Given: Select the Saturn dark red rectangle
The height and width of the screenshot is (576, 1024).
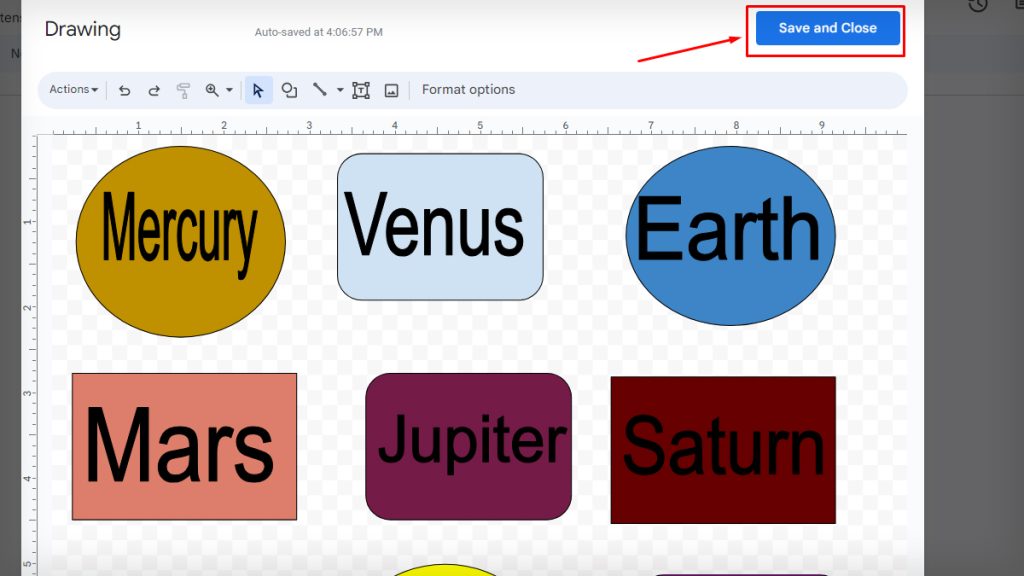Looking at the screenshot, I should pos(721,448).
